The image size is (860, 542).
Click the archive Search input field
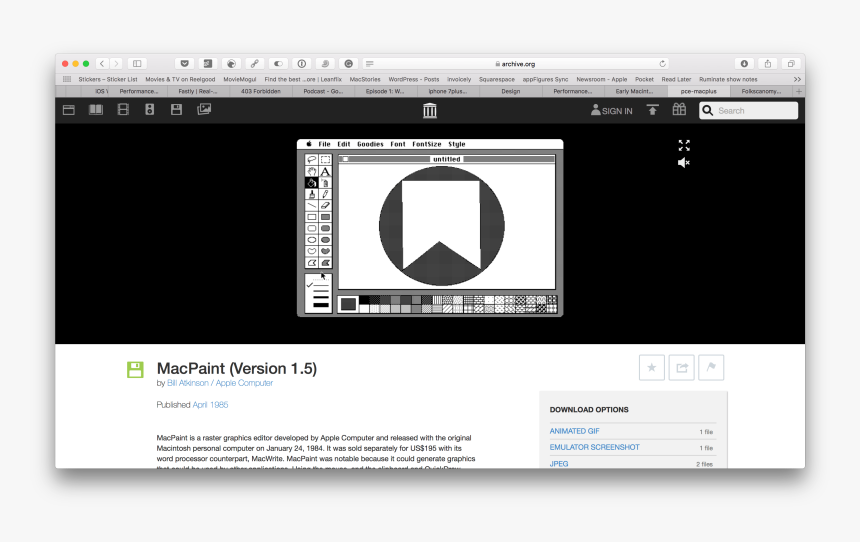click(755, 111)
